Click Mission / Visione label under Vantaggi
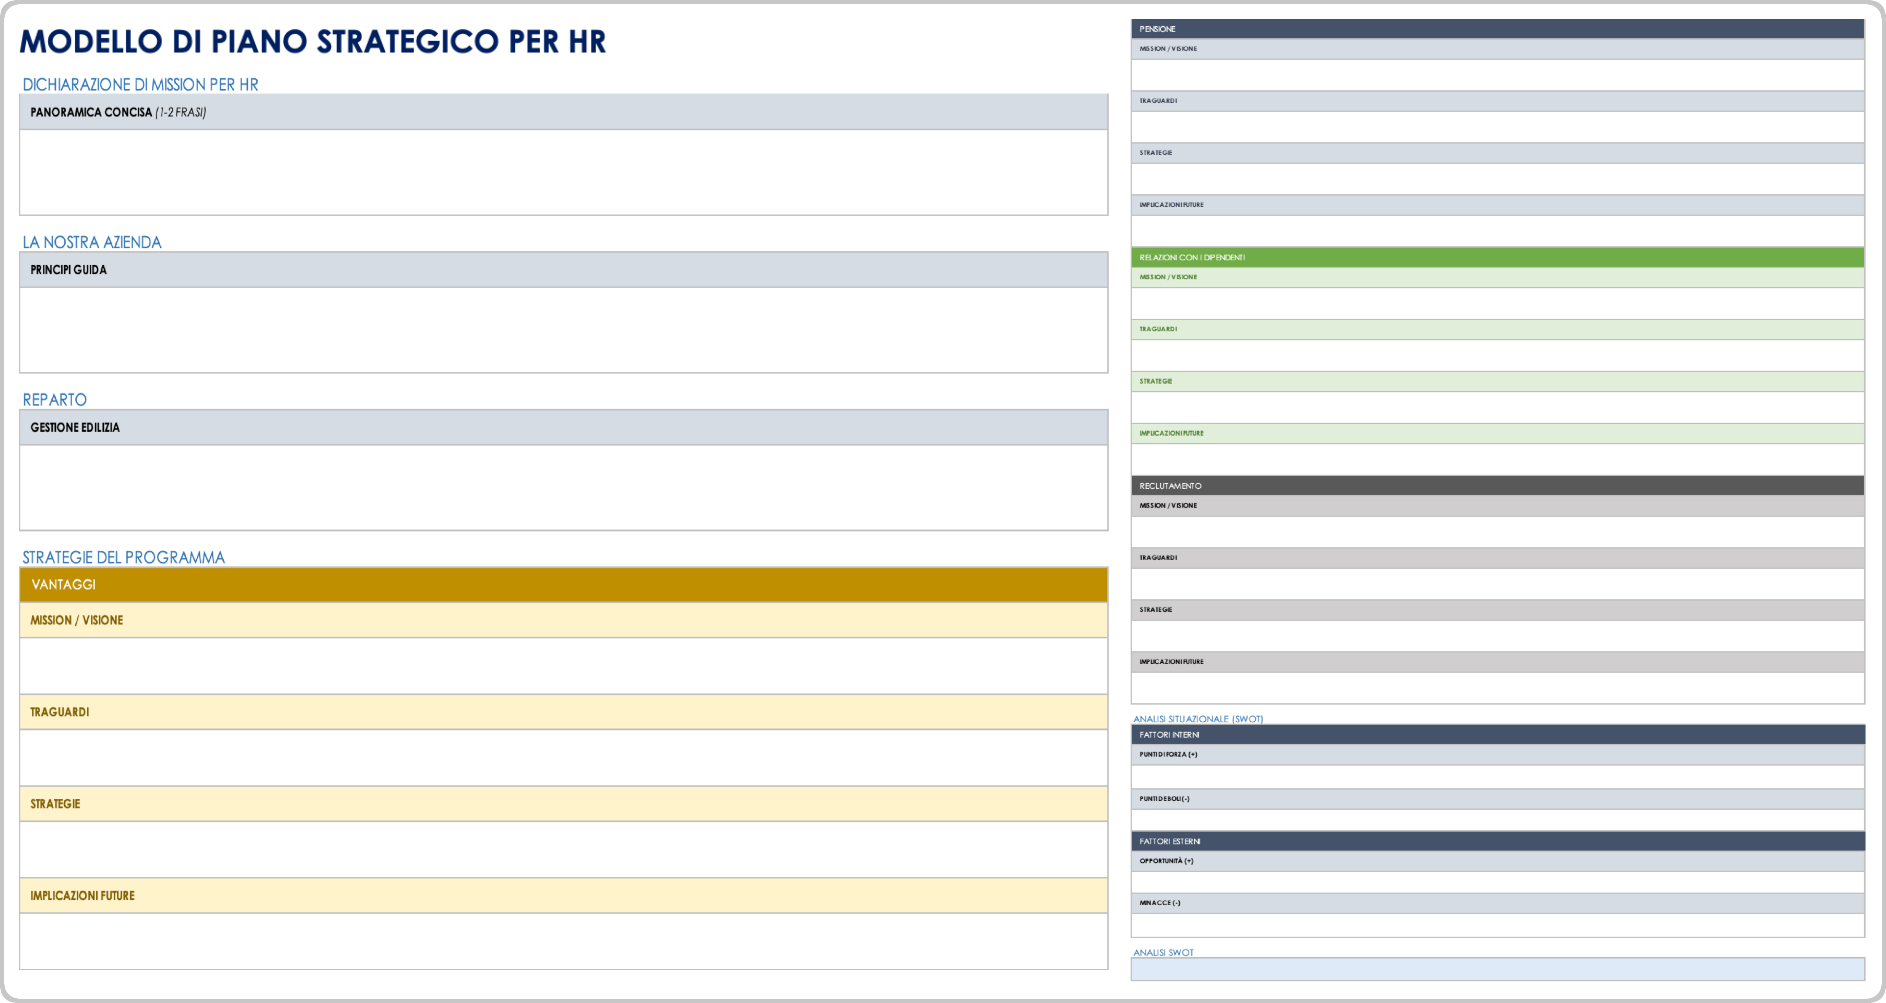This screenshot has width=1886, height=1003. 77,620
